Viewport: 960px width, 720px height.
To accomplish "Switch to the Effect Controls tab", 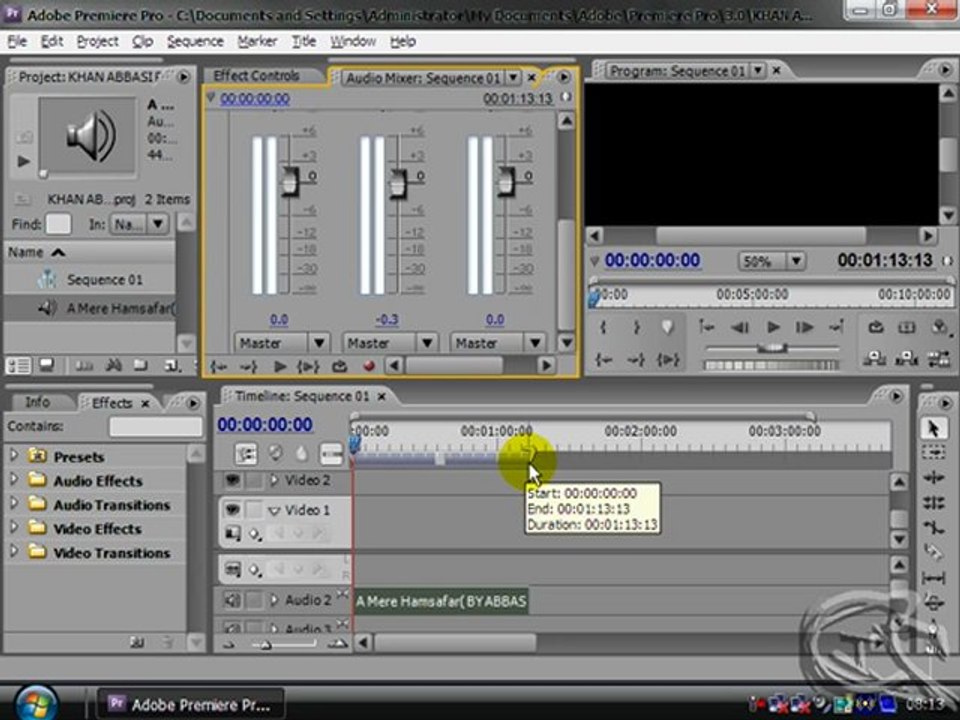I will tap(257, 76).
